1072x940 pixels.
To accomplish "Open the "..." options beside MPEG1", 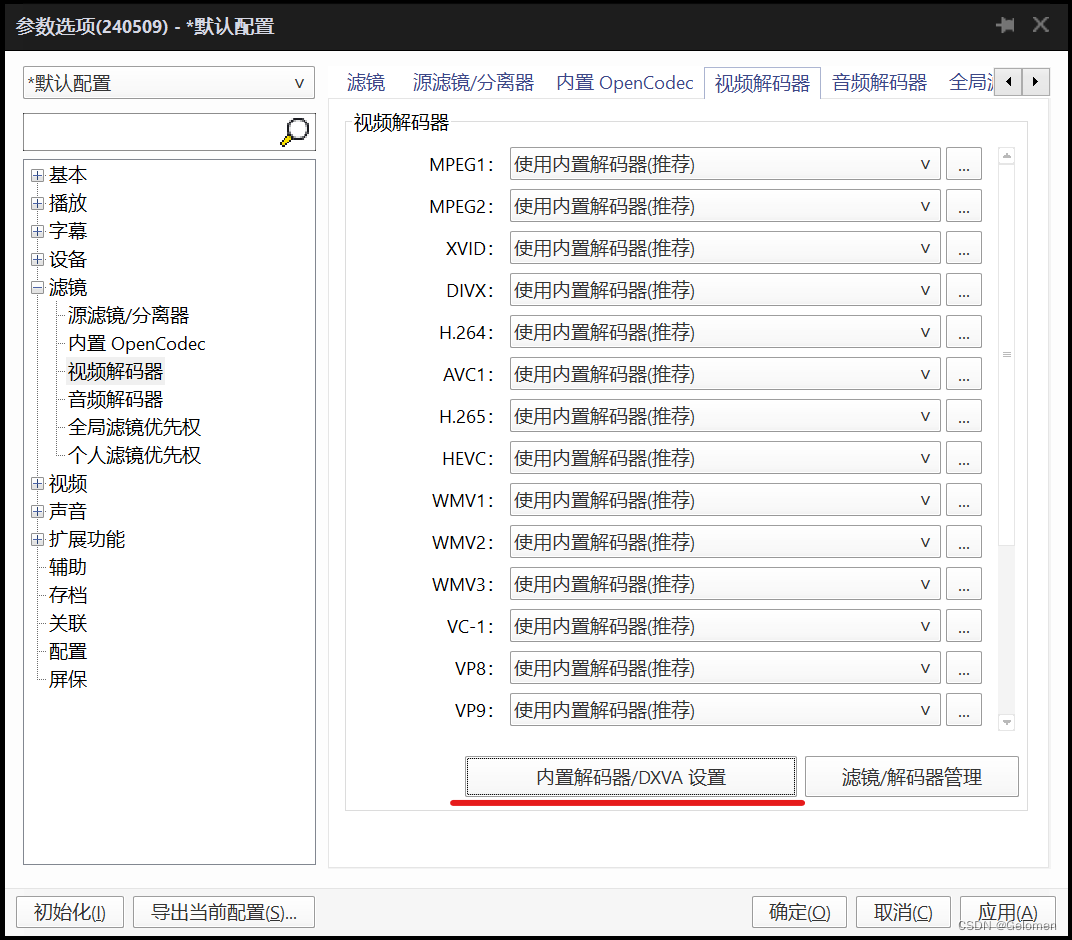I will [962, 164].
